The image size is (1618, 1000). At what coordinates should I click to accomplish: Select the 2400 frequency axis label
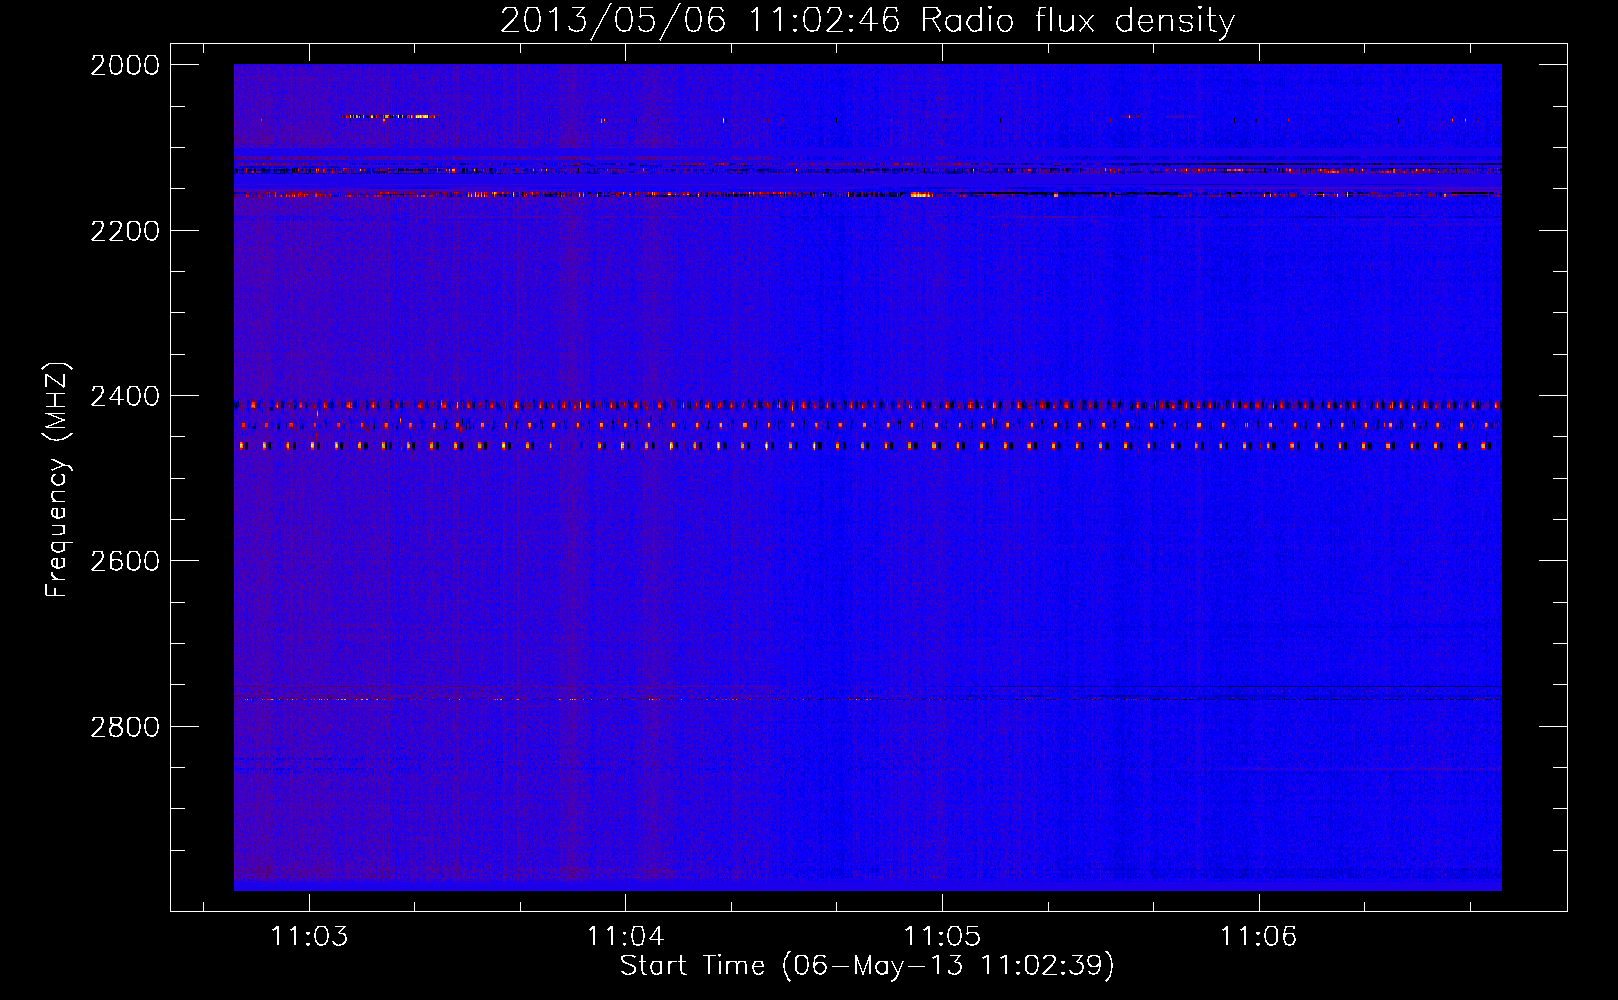coord(125,396)
